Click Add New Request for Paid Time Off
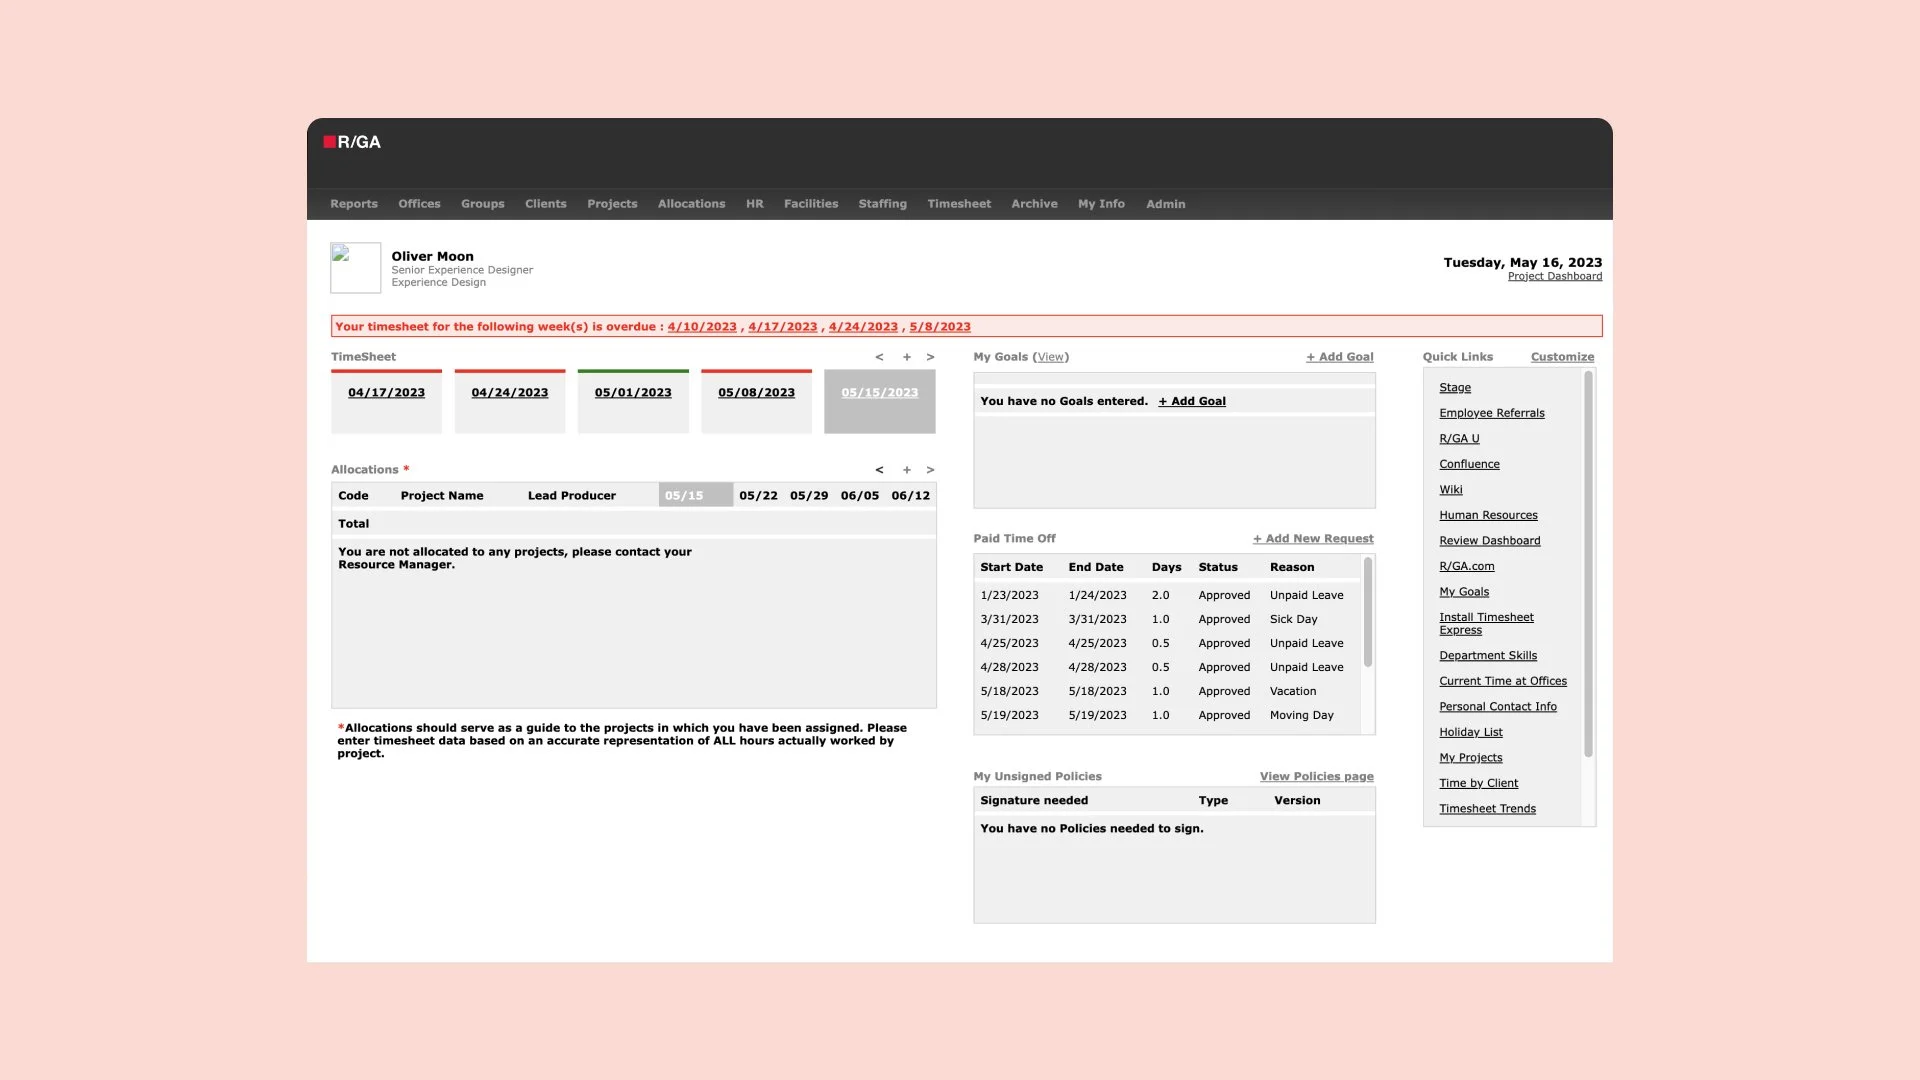This screenshot has width=1920, height=1080. (1313, 539)
